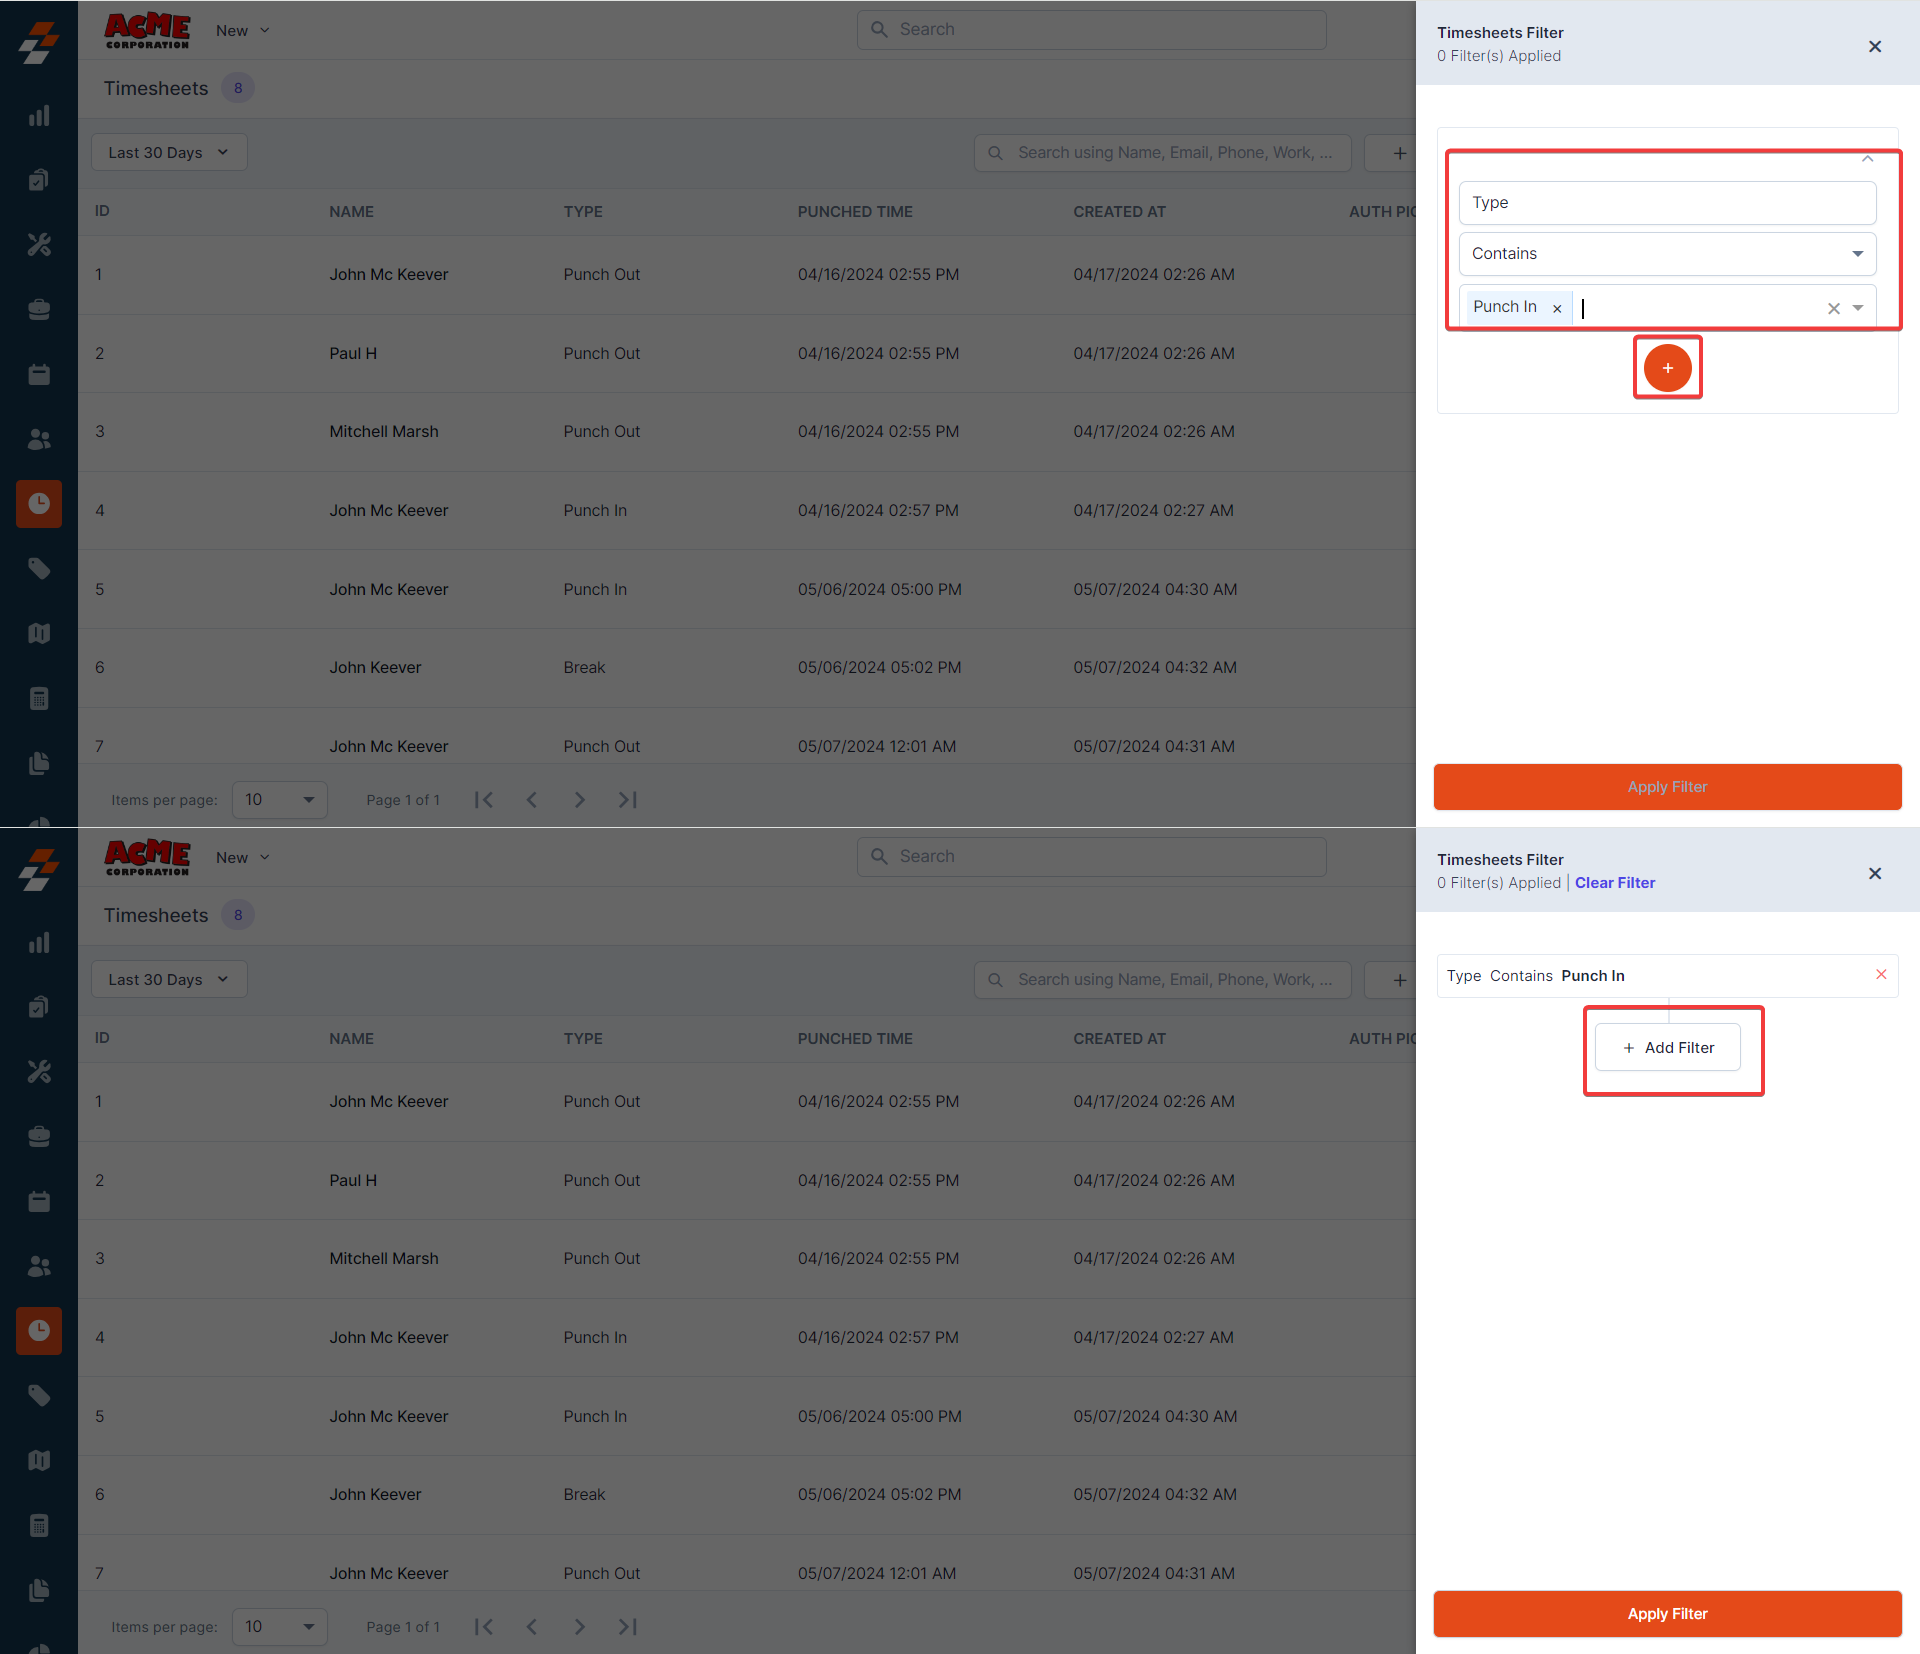Collapse the filter card with chevron up
This screenshot has height=1654, width=1920.
click(x=1867, y=159)
